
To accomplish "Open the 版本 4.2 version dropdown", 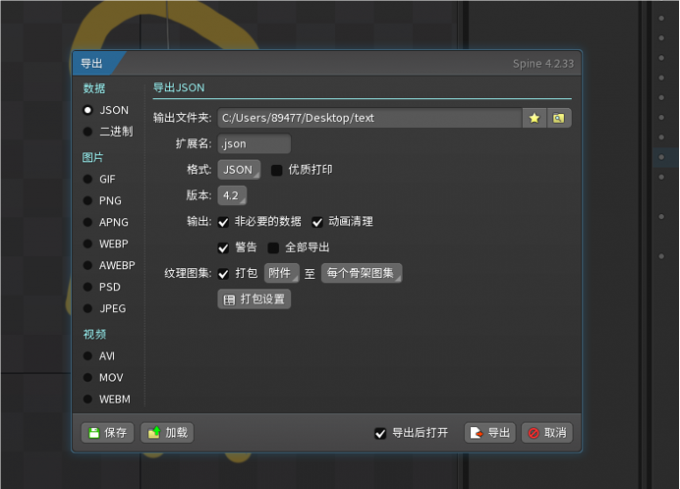I will click(232, 196).
